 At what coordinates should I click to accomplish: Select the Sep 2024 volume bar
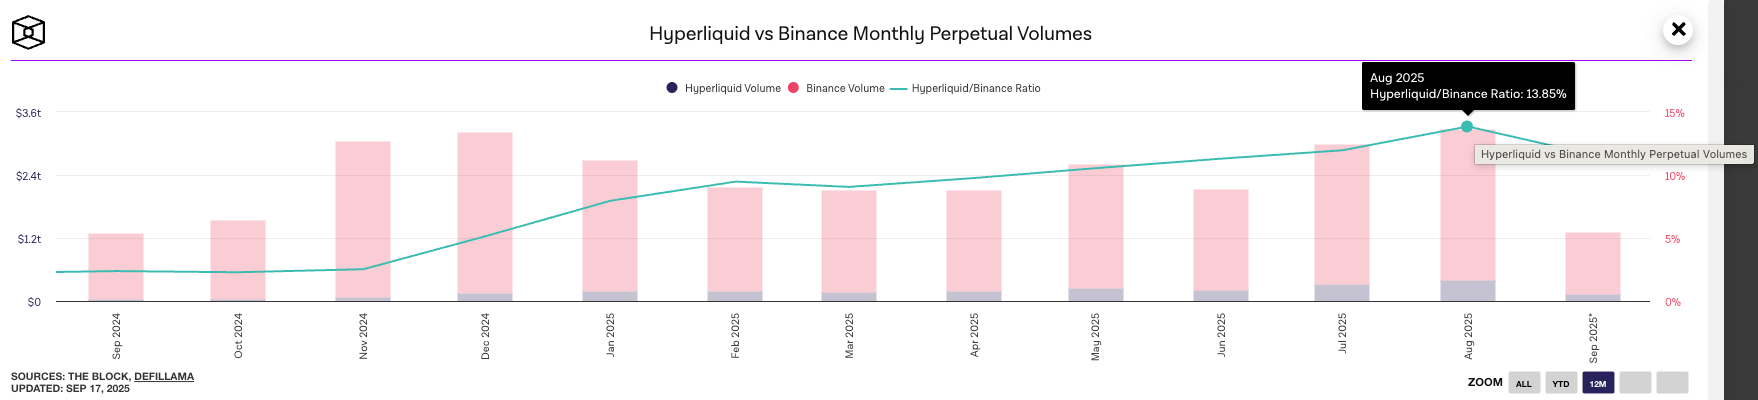tap(116, 265)
